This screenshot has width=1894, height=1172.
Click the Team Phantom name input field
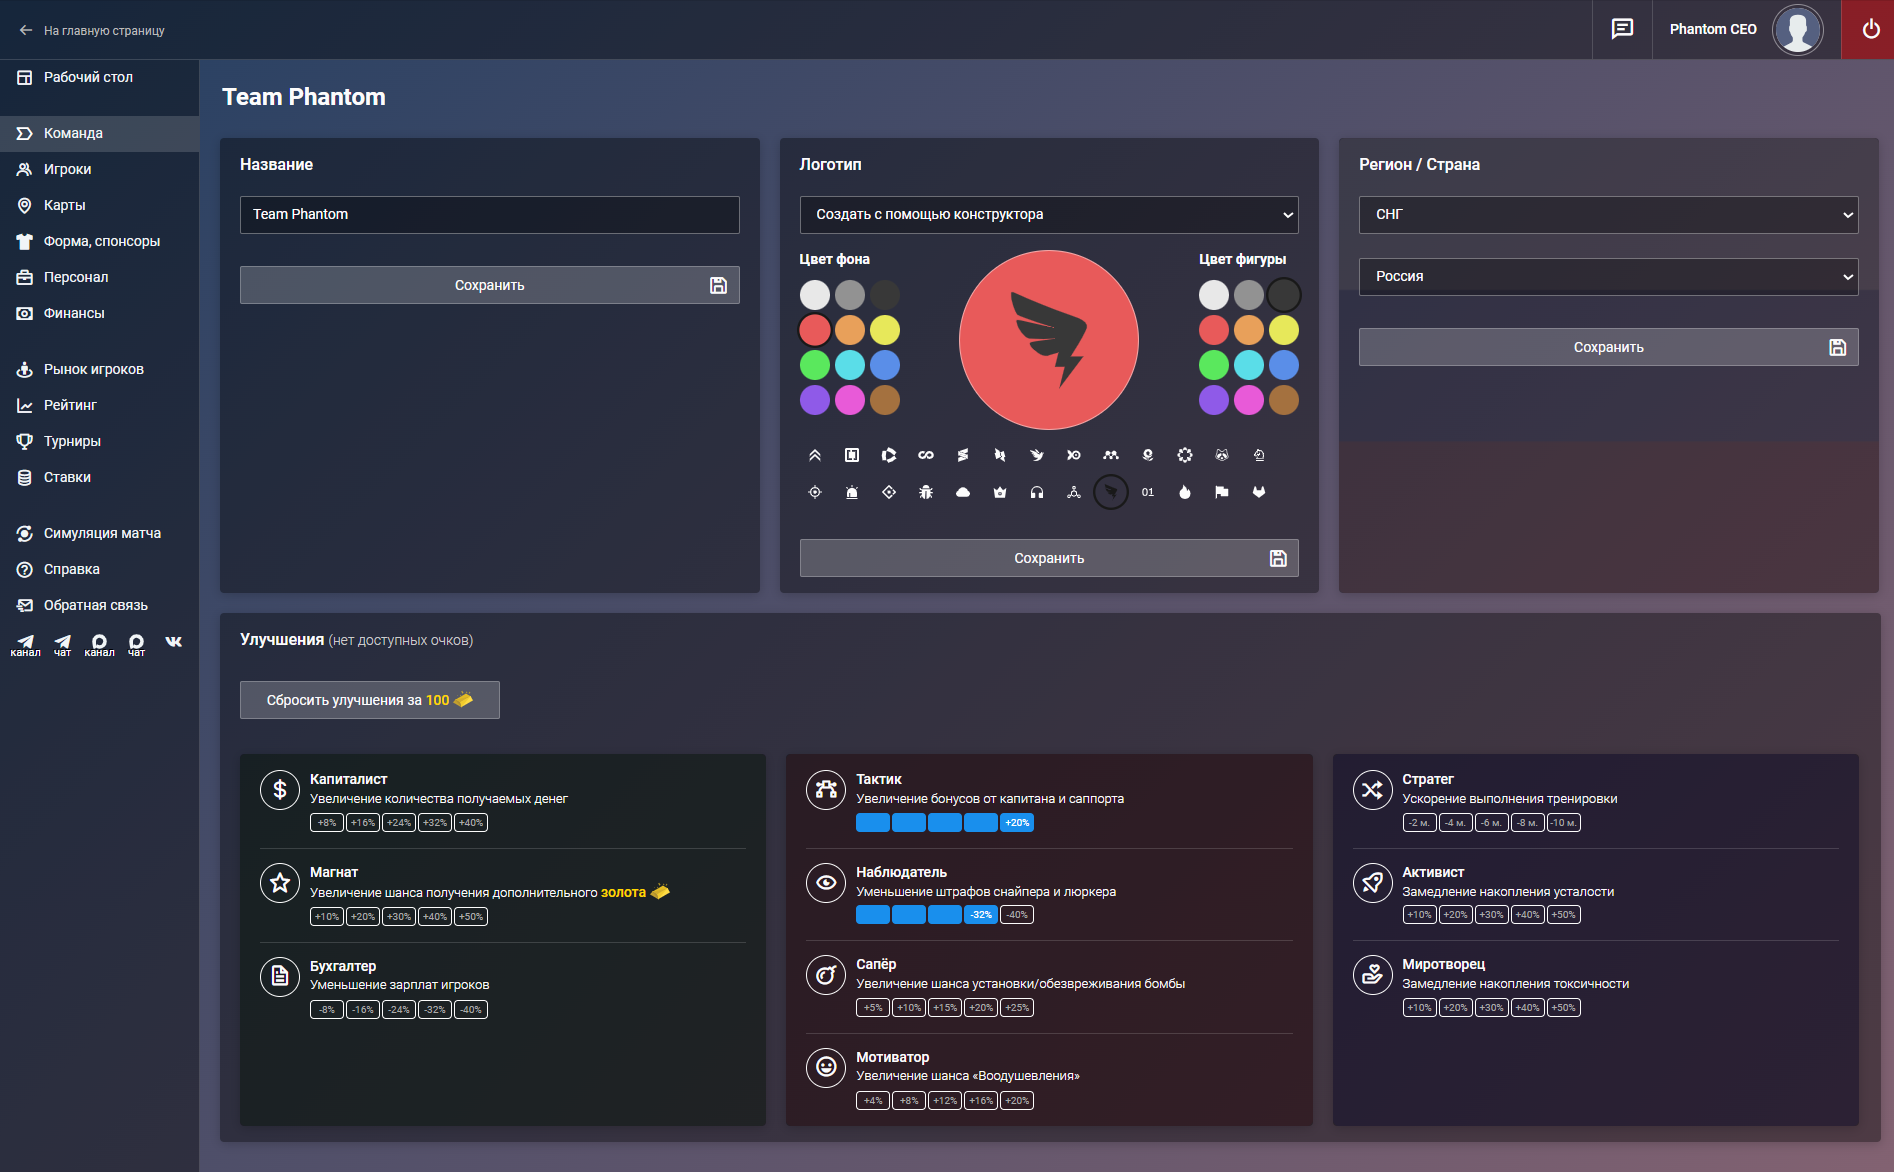pyautogui.click(x=490, y=215)
